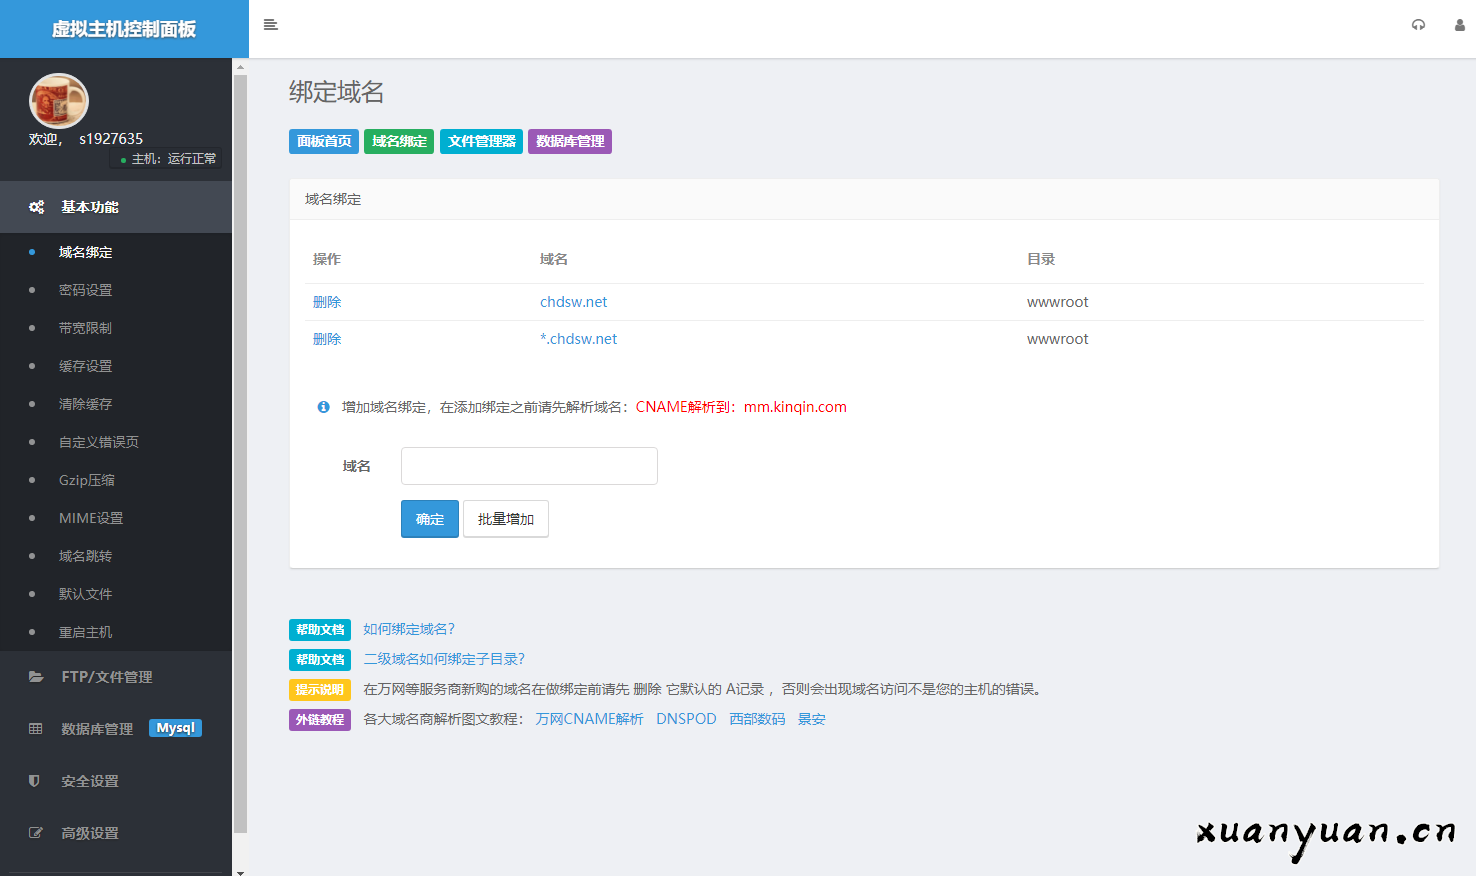This screenshot has height=876, width=1476.
Task: Open 密码设置 in the sidebar
Action: coord(86,290)
